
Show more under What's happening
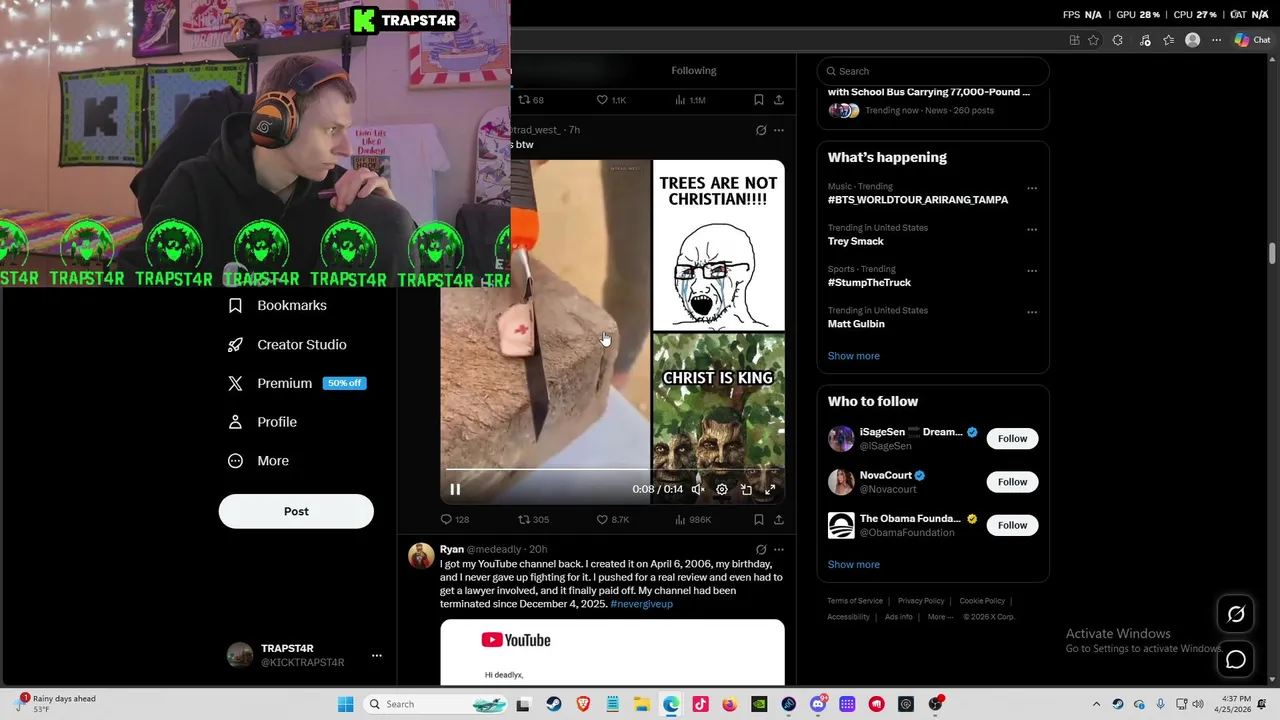point(853,356)
